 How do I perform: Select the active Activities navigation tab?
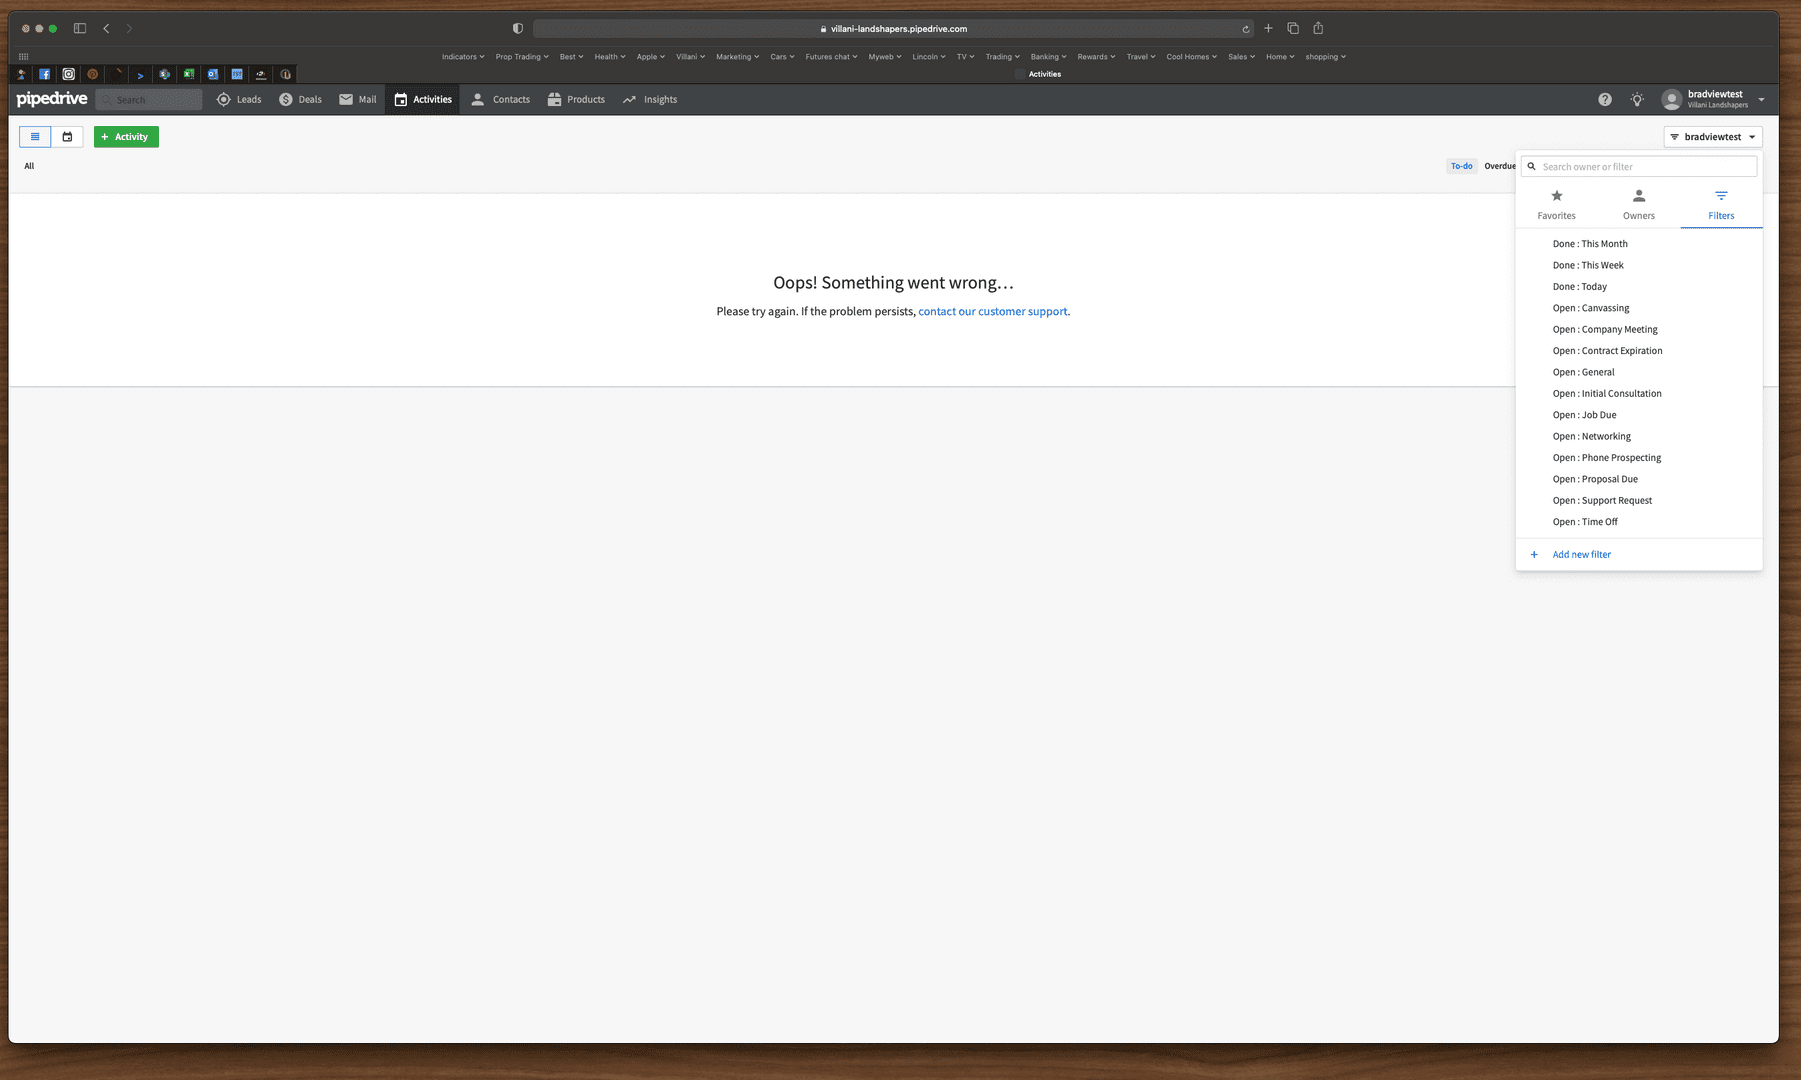pyautogui.click(x=423, y=100)
